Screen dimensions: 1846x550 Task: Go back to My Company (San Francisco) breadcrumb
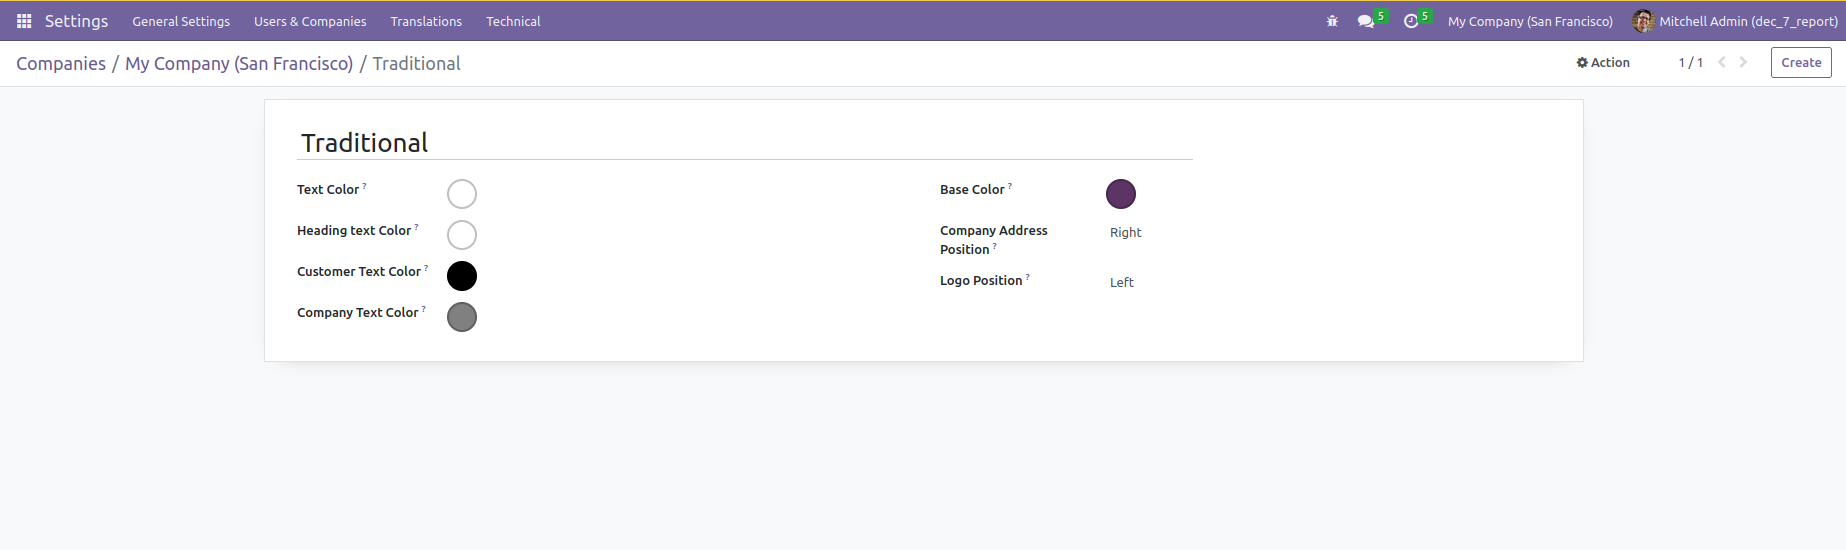(x=239, y=63)
